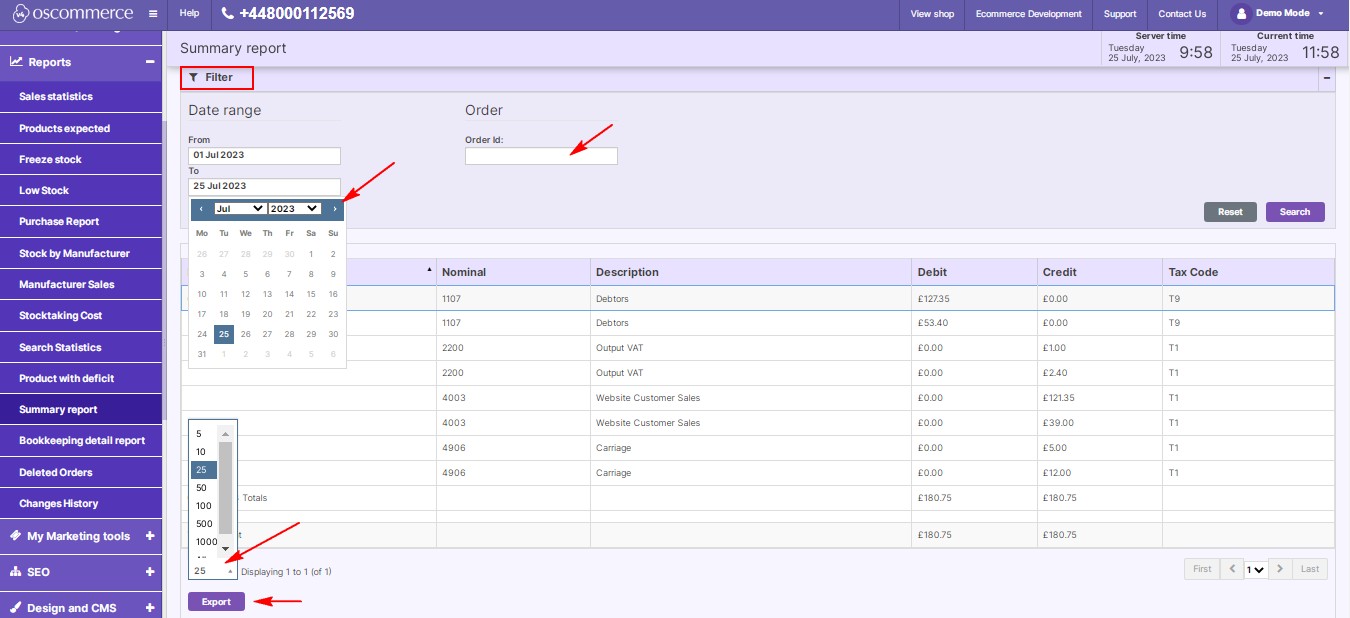
Task: Open View shop link
Action: [x=932, y=14]
